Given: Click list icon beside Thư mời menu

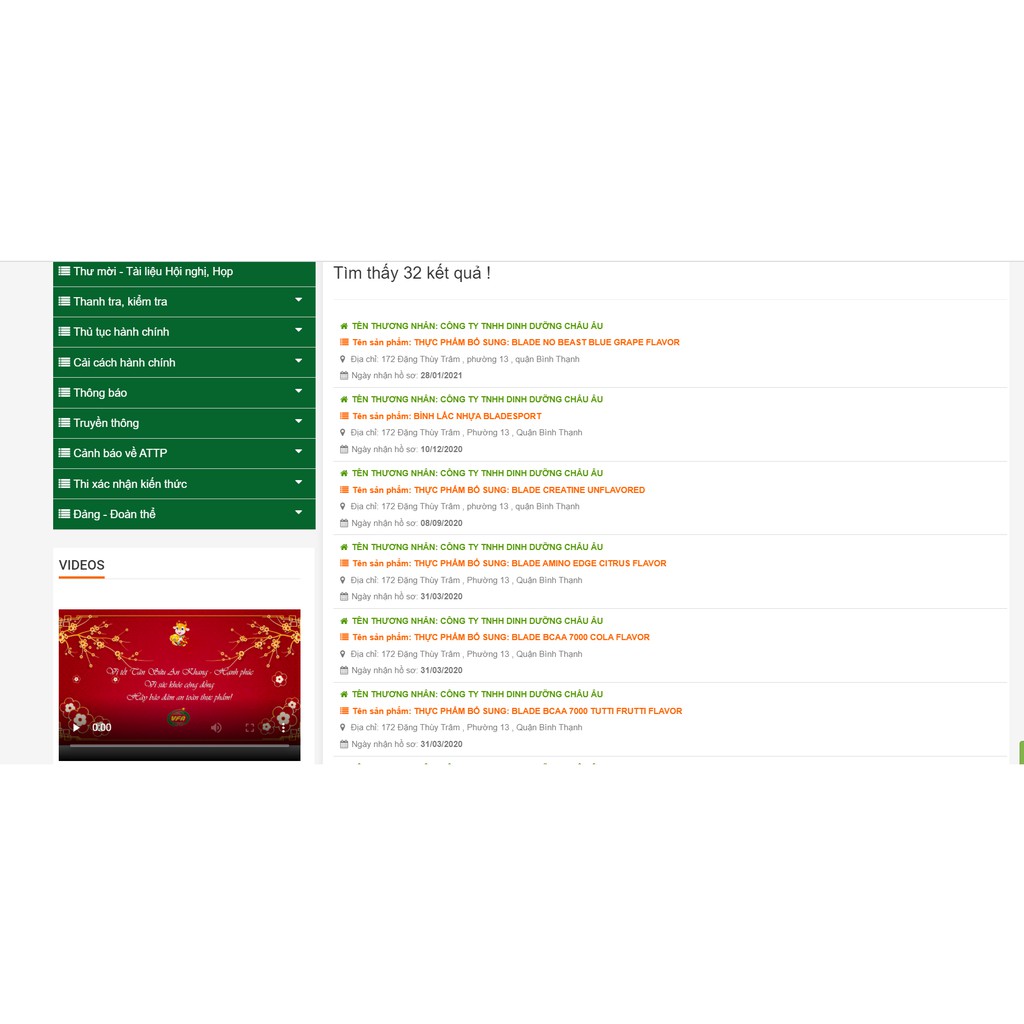Looking at the screenshot, I should [64, 271].
